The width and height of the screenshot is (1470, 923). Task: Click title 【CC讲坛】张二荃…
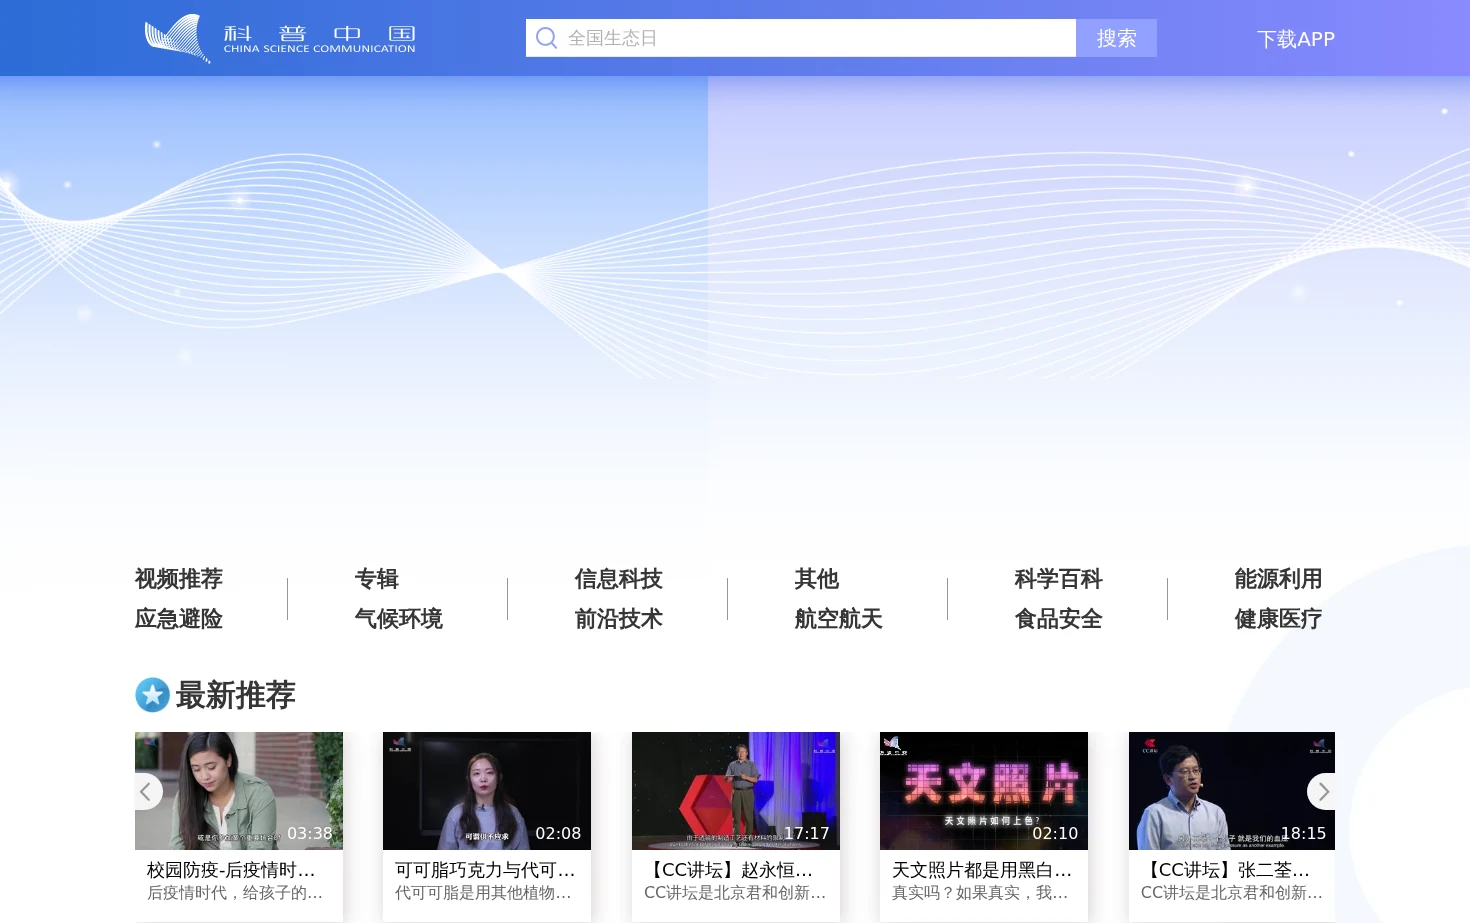point(1226,870)
